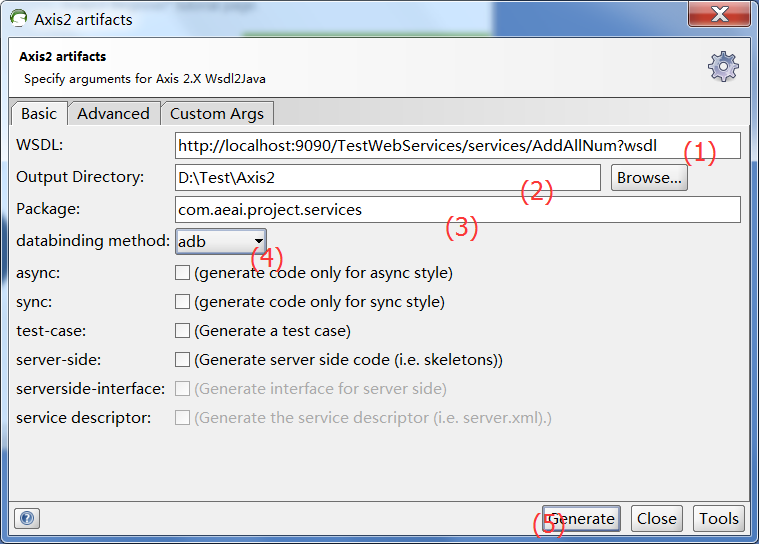
Task: Open the Custom Args tab
Action: (x=217, y=113)
